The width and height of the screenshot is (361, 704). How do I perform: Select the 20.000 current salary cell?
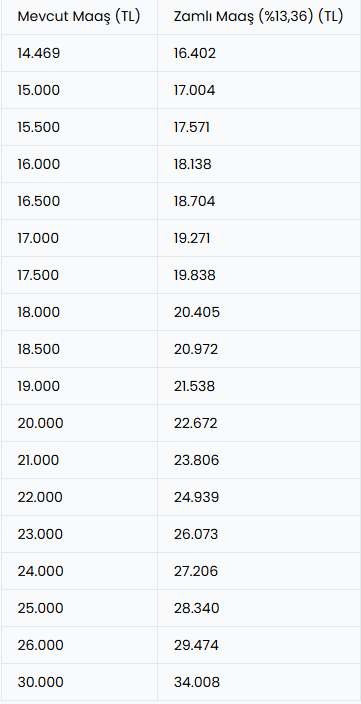point(79,423)
